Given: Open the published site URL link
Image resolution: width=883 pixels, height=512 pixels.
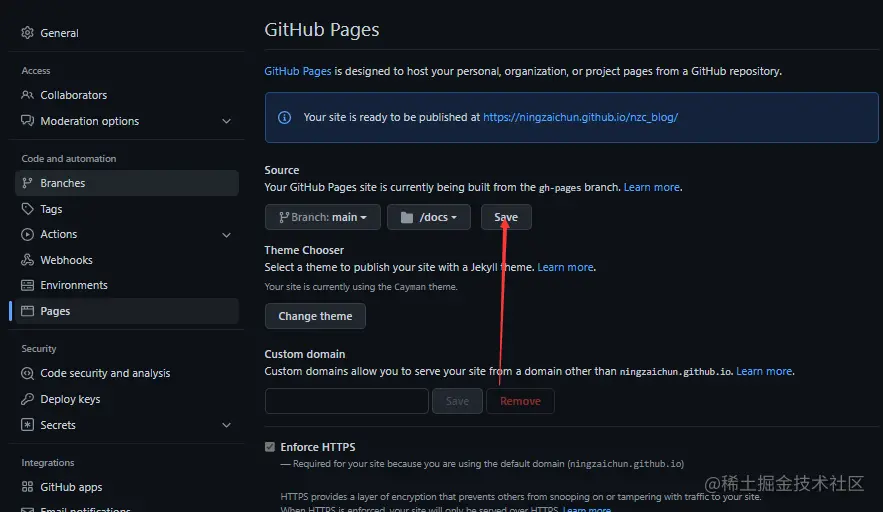Looking at the screenshot, I should 581,117.
